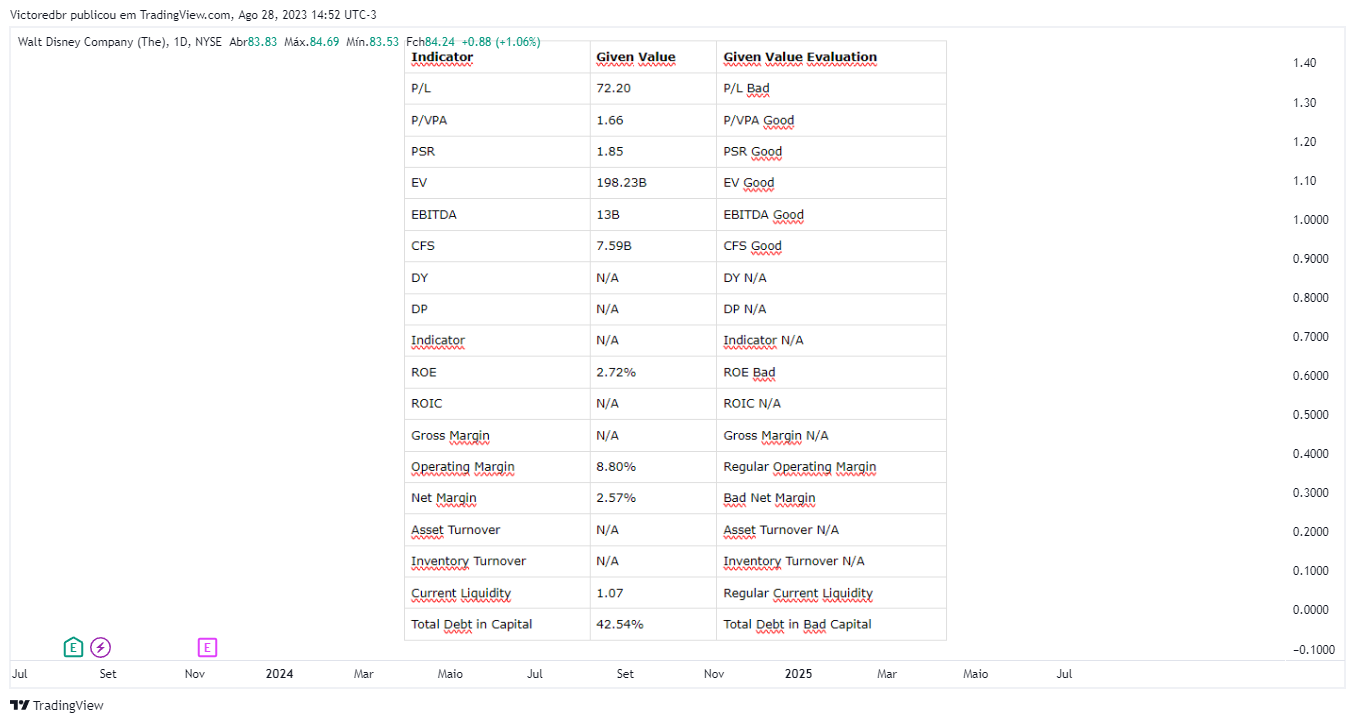Image resolution: width=1355 pixels, height=723 pixels.
Task: Click the 0.0000 label on price scale
Action: pyautogui.click(x=1310, y=610)
